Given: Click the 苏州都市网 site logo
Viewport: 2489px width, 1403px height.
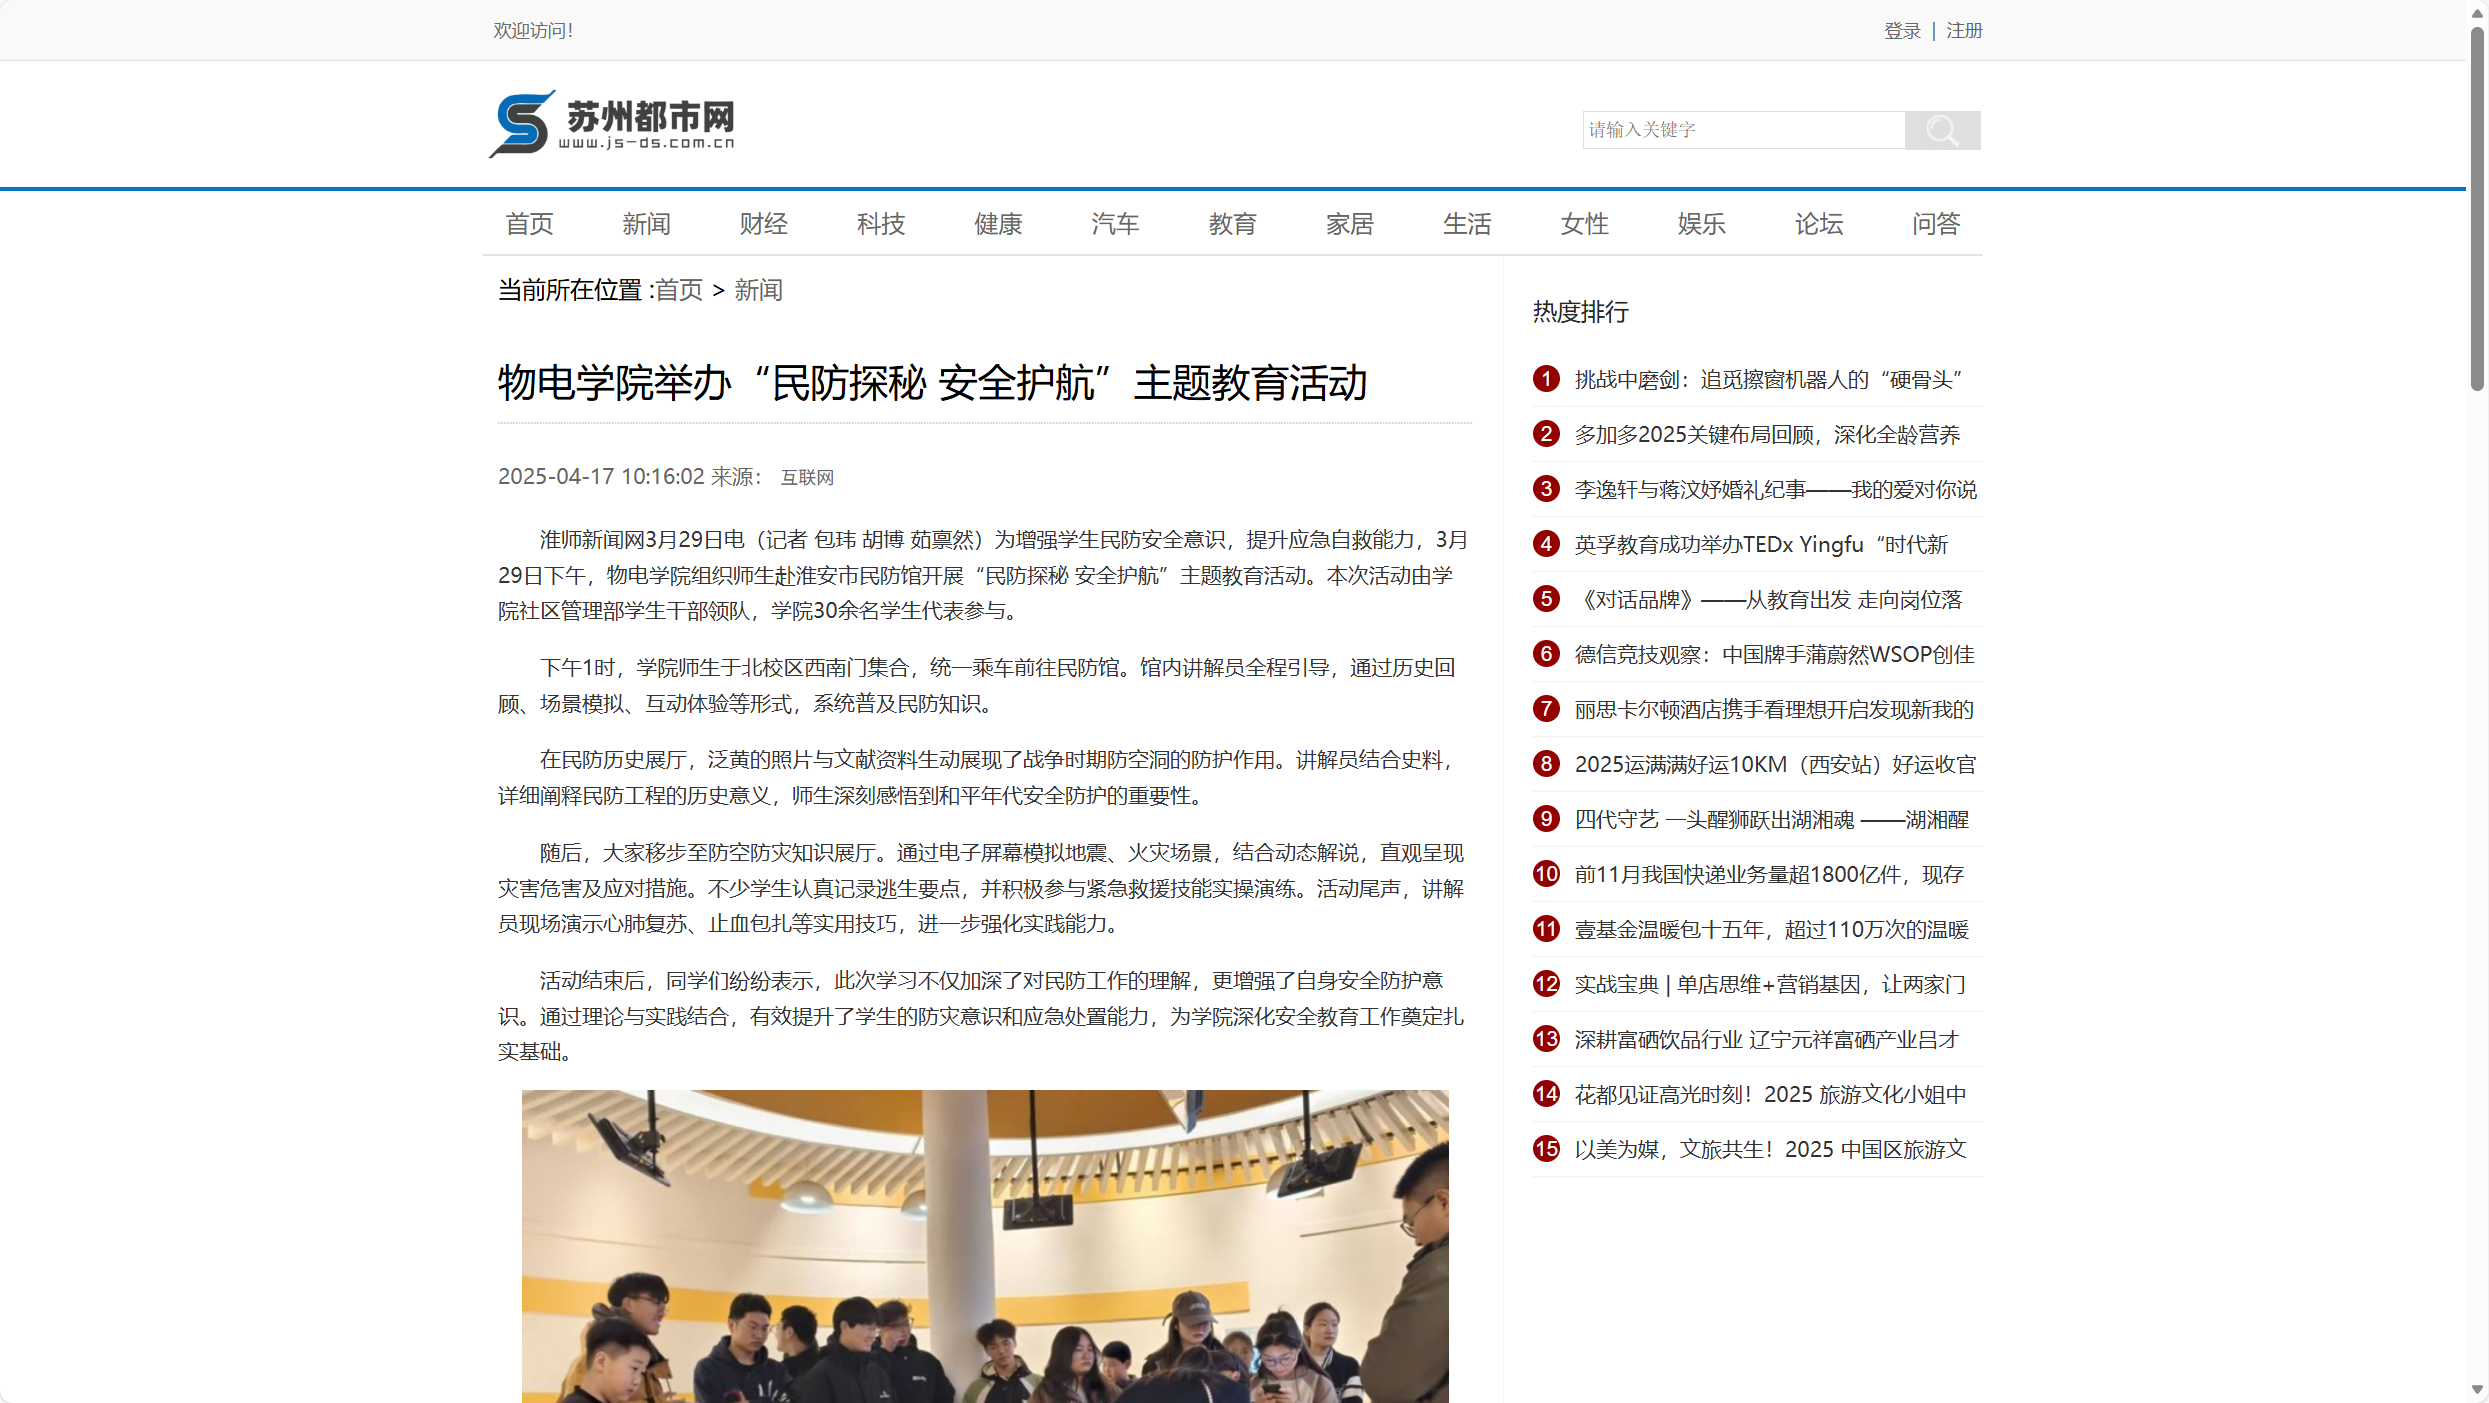Looking at the screenshot, I should coord(610,123).
